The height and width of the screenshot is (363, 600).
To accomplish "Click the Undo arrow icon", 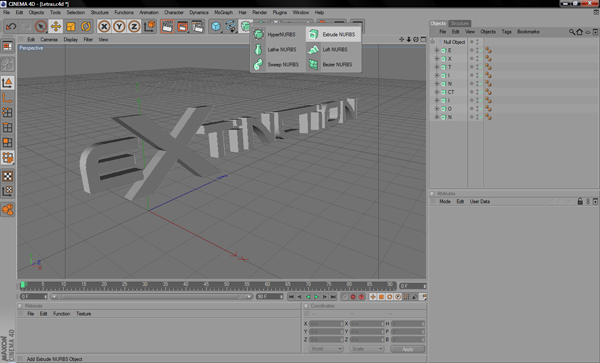I will (11, 26).
